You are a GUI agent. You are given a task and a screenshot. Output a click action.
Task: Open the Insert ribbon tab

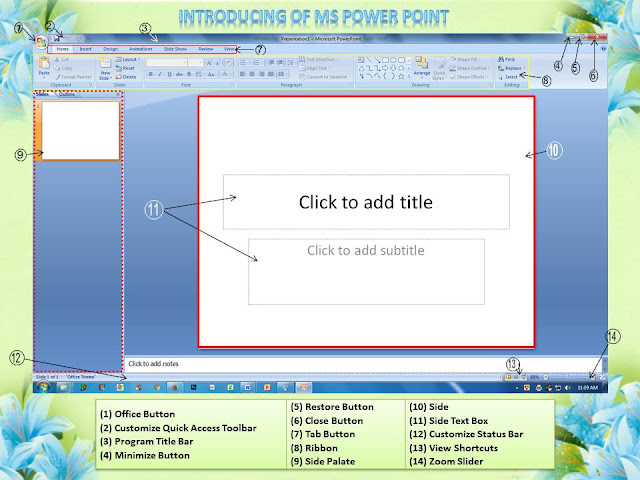[x=85, y=49]
